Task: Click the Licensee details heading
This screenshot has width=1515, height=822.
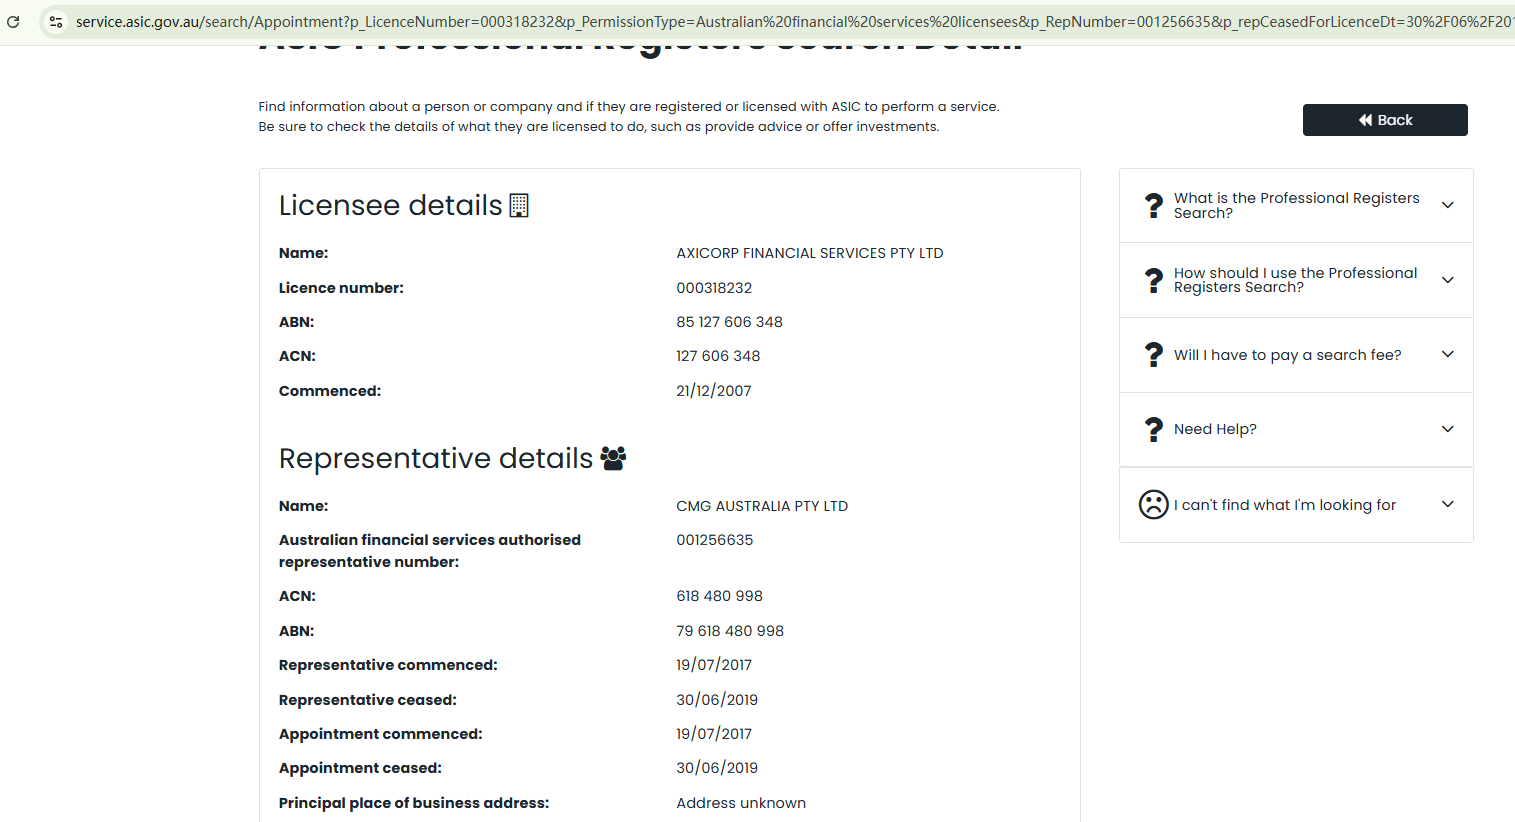Action: [391, 205]
